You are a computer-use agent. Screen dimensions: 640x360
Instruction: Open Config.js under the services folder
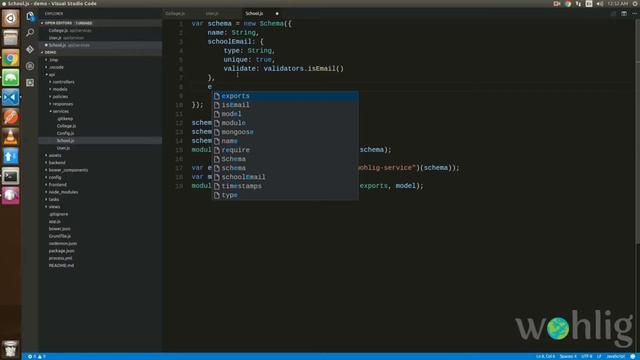(x=100, y=133)
